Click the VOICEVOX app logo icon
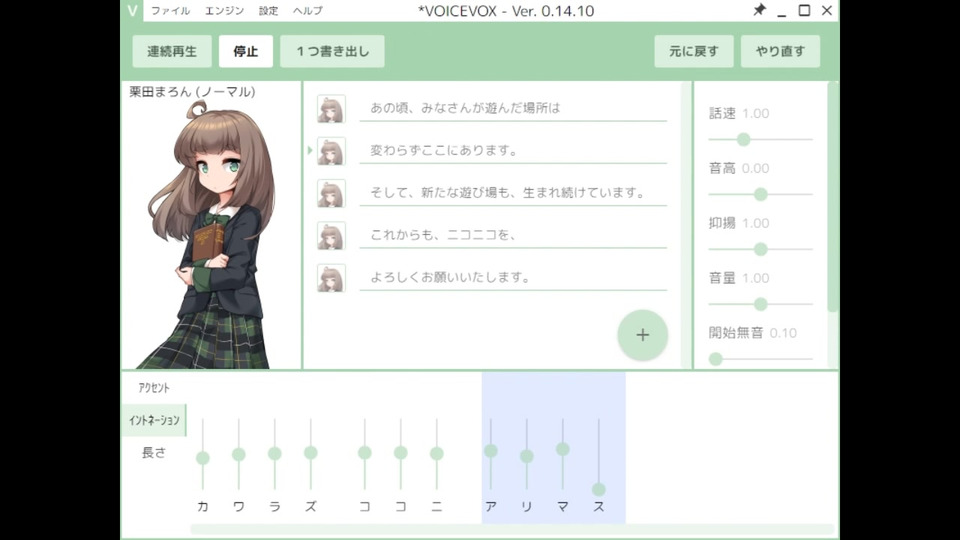Image resolution: width=960 pixels, height=540 pixels. point(132,10)
